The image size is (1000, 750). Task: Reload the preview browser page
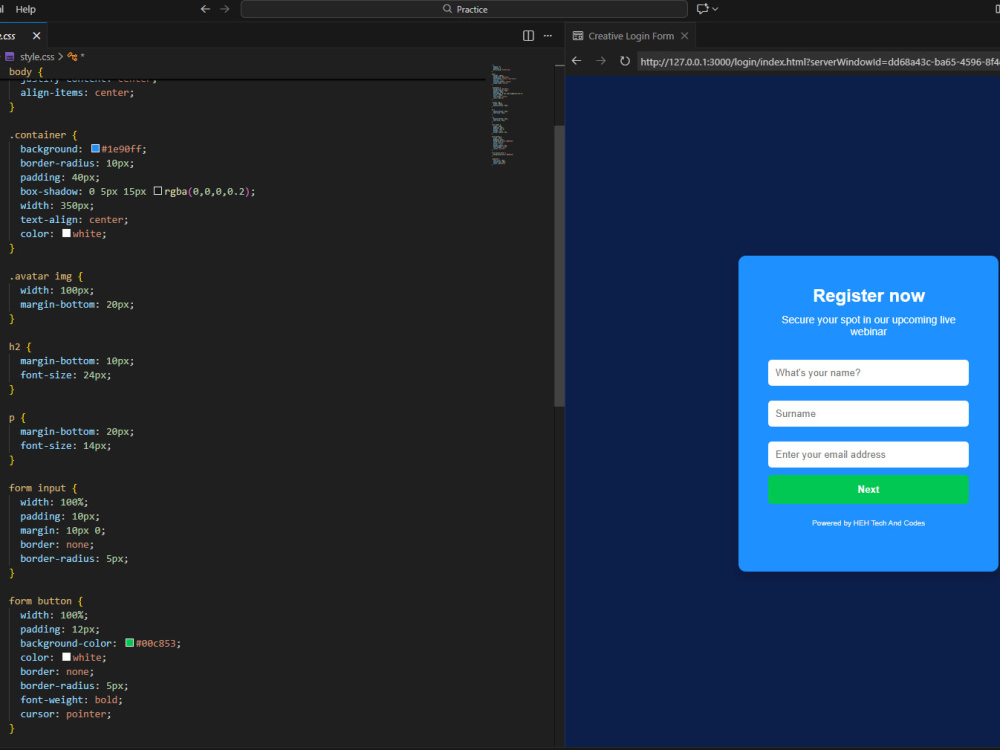tap(625, 61)
